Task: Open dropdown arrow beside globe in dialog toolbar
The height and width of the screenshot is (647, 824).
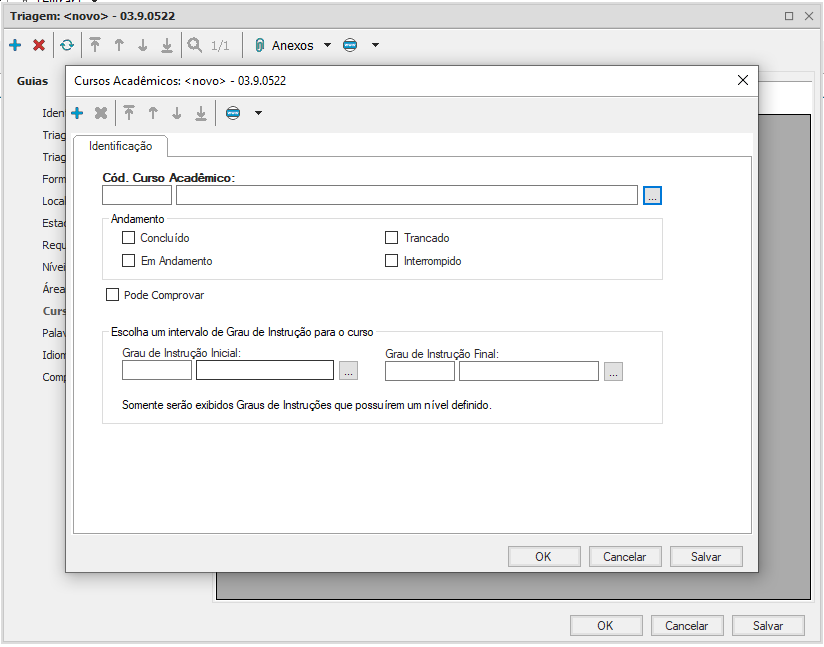Action: [258, 113]
